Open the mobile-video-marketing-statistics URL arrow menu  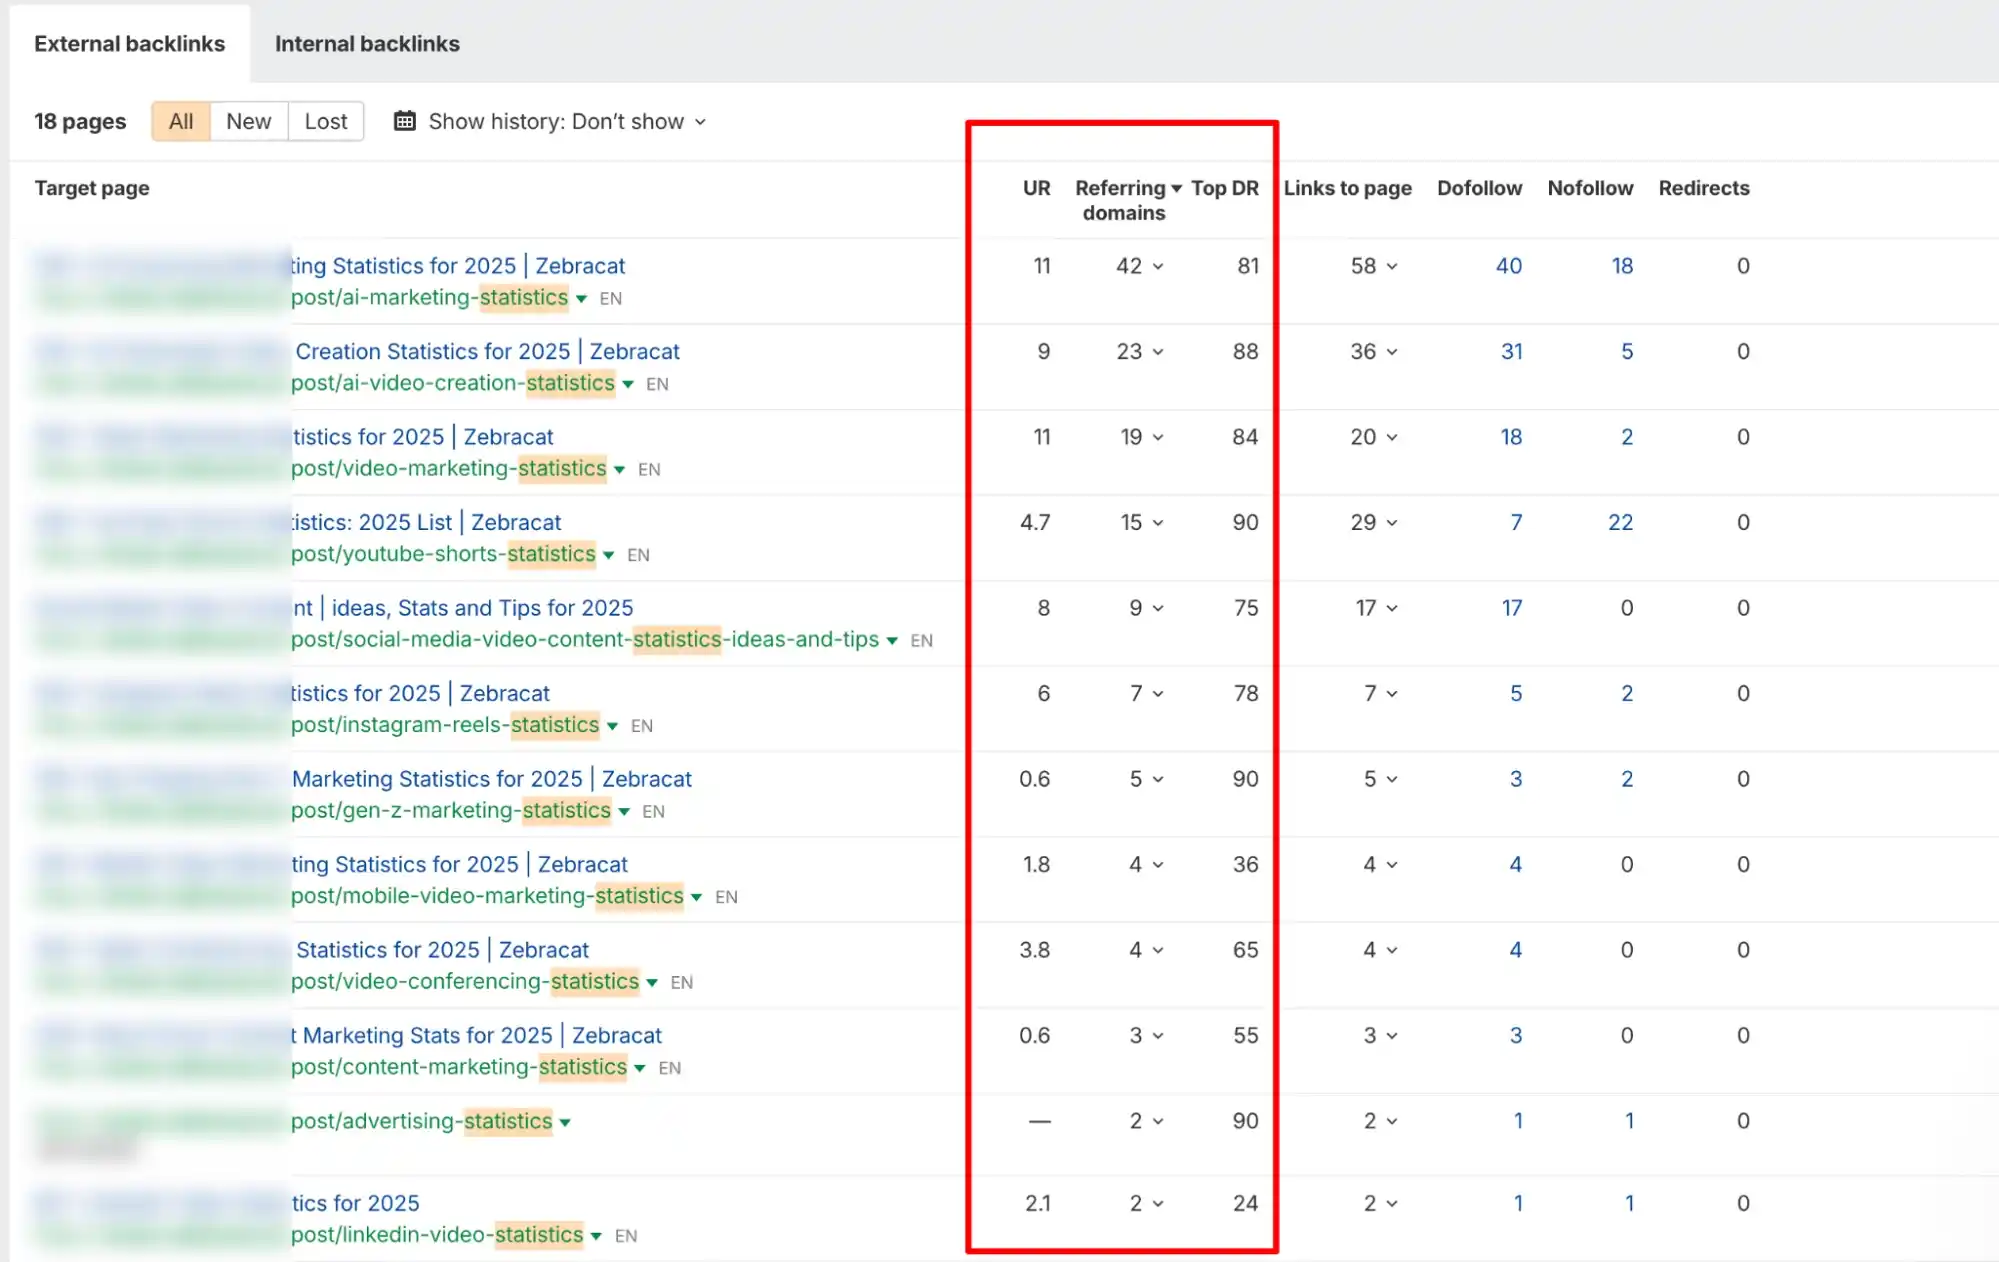696,897
